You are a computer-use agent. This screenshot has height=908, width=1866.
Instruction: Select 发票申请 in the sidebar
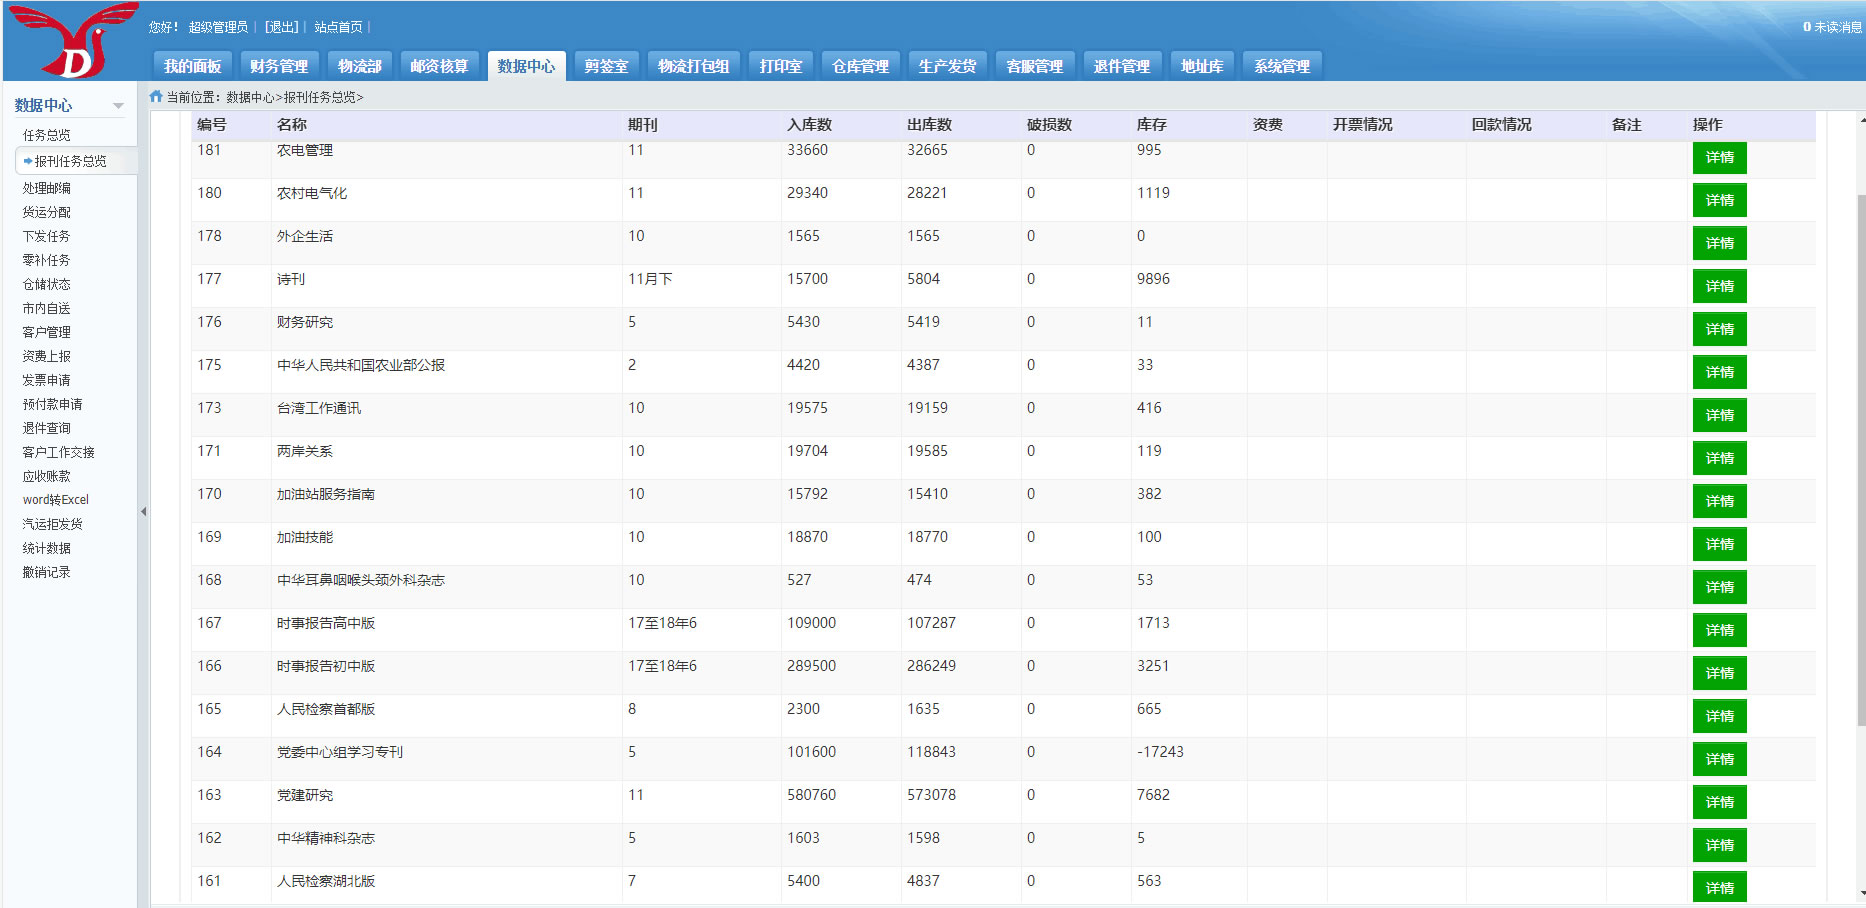47,380
